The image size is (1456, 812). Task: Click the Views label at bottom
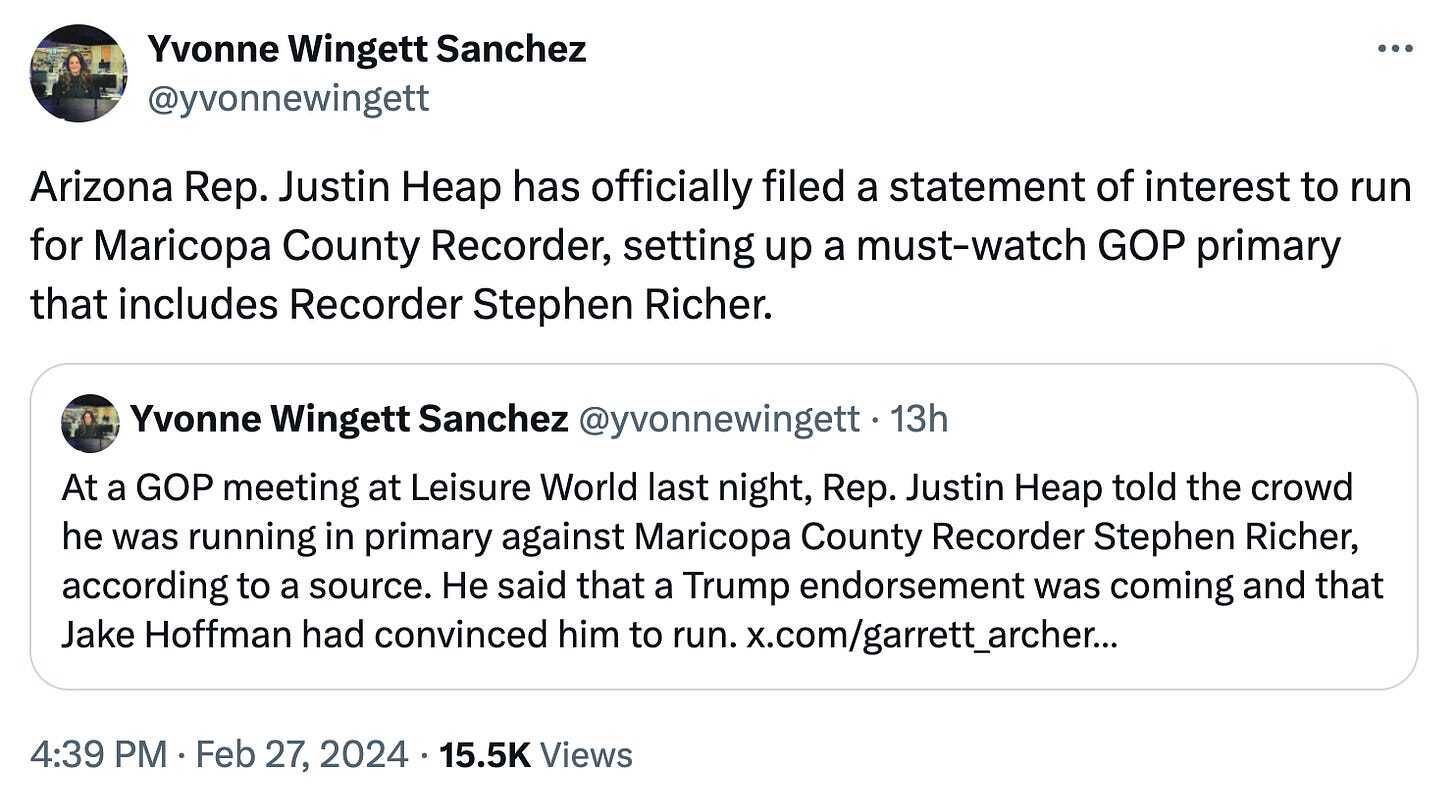(587, 754)
